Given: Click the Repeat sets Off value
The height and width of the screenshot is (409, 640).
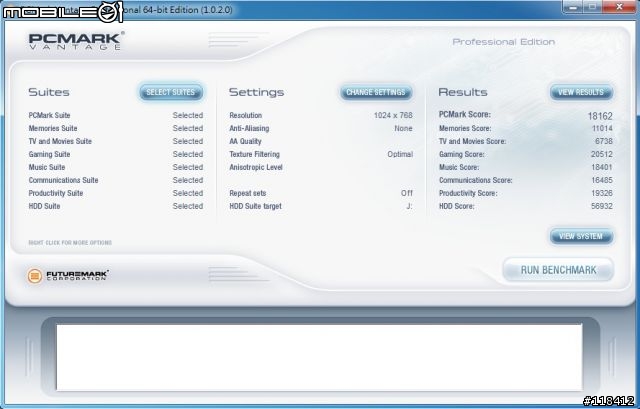Looking at the screenshot, I should coord(407,193).
